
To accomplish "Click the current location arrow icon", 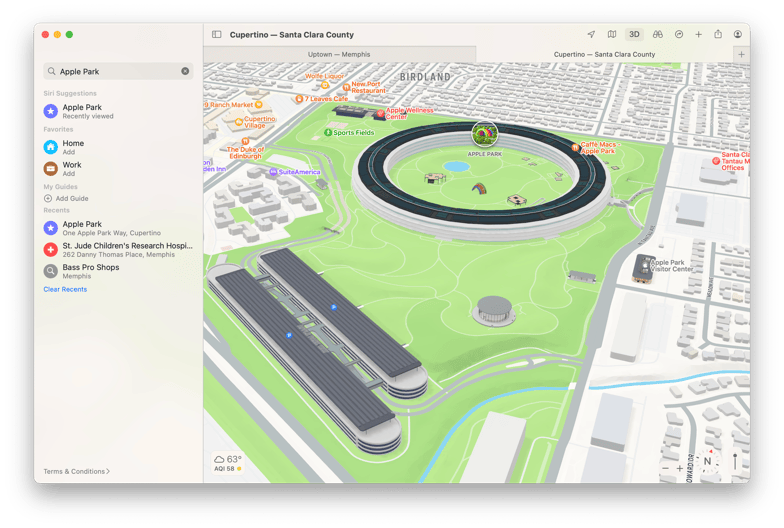I will (591, 34).
